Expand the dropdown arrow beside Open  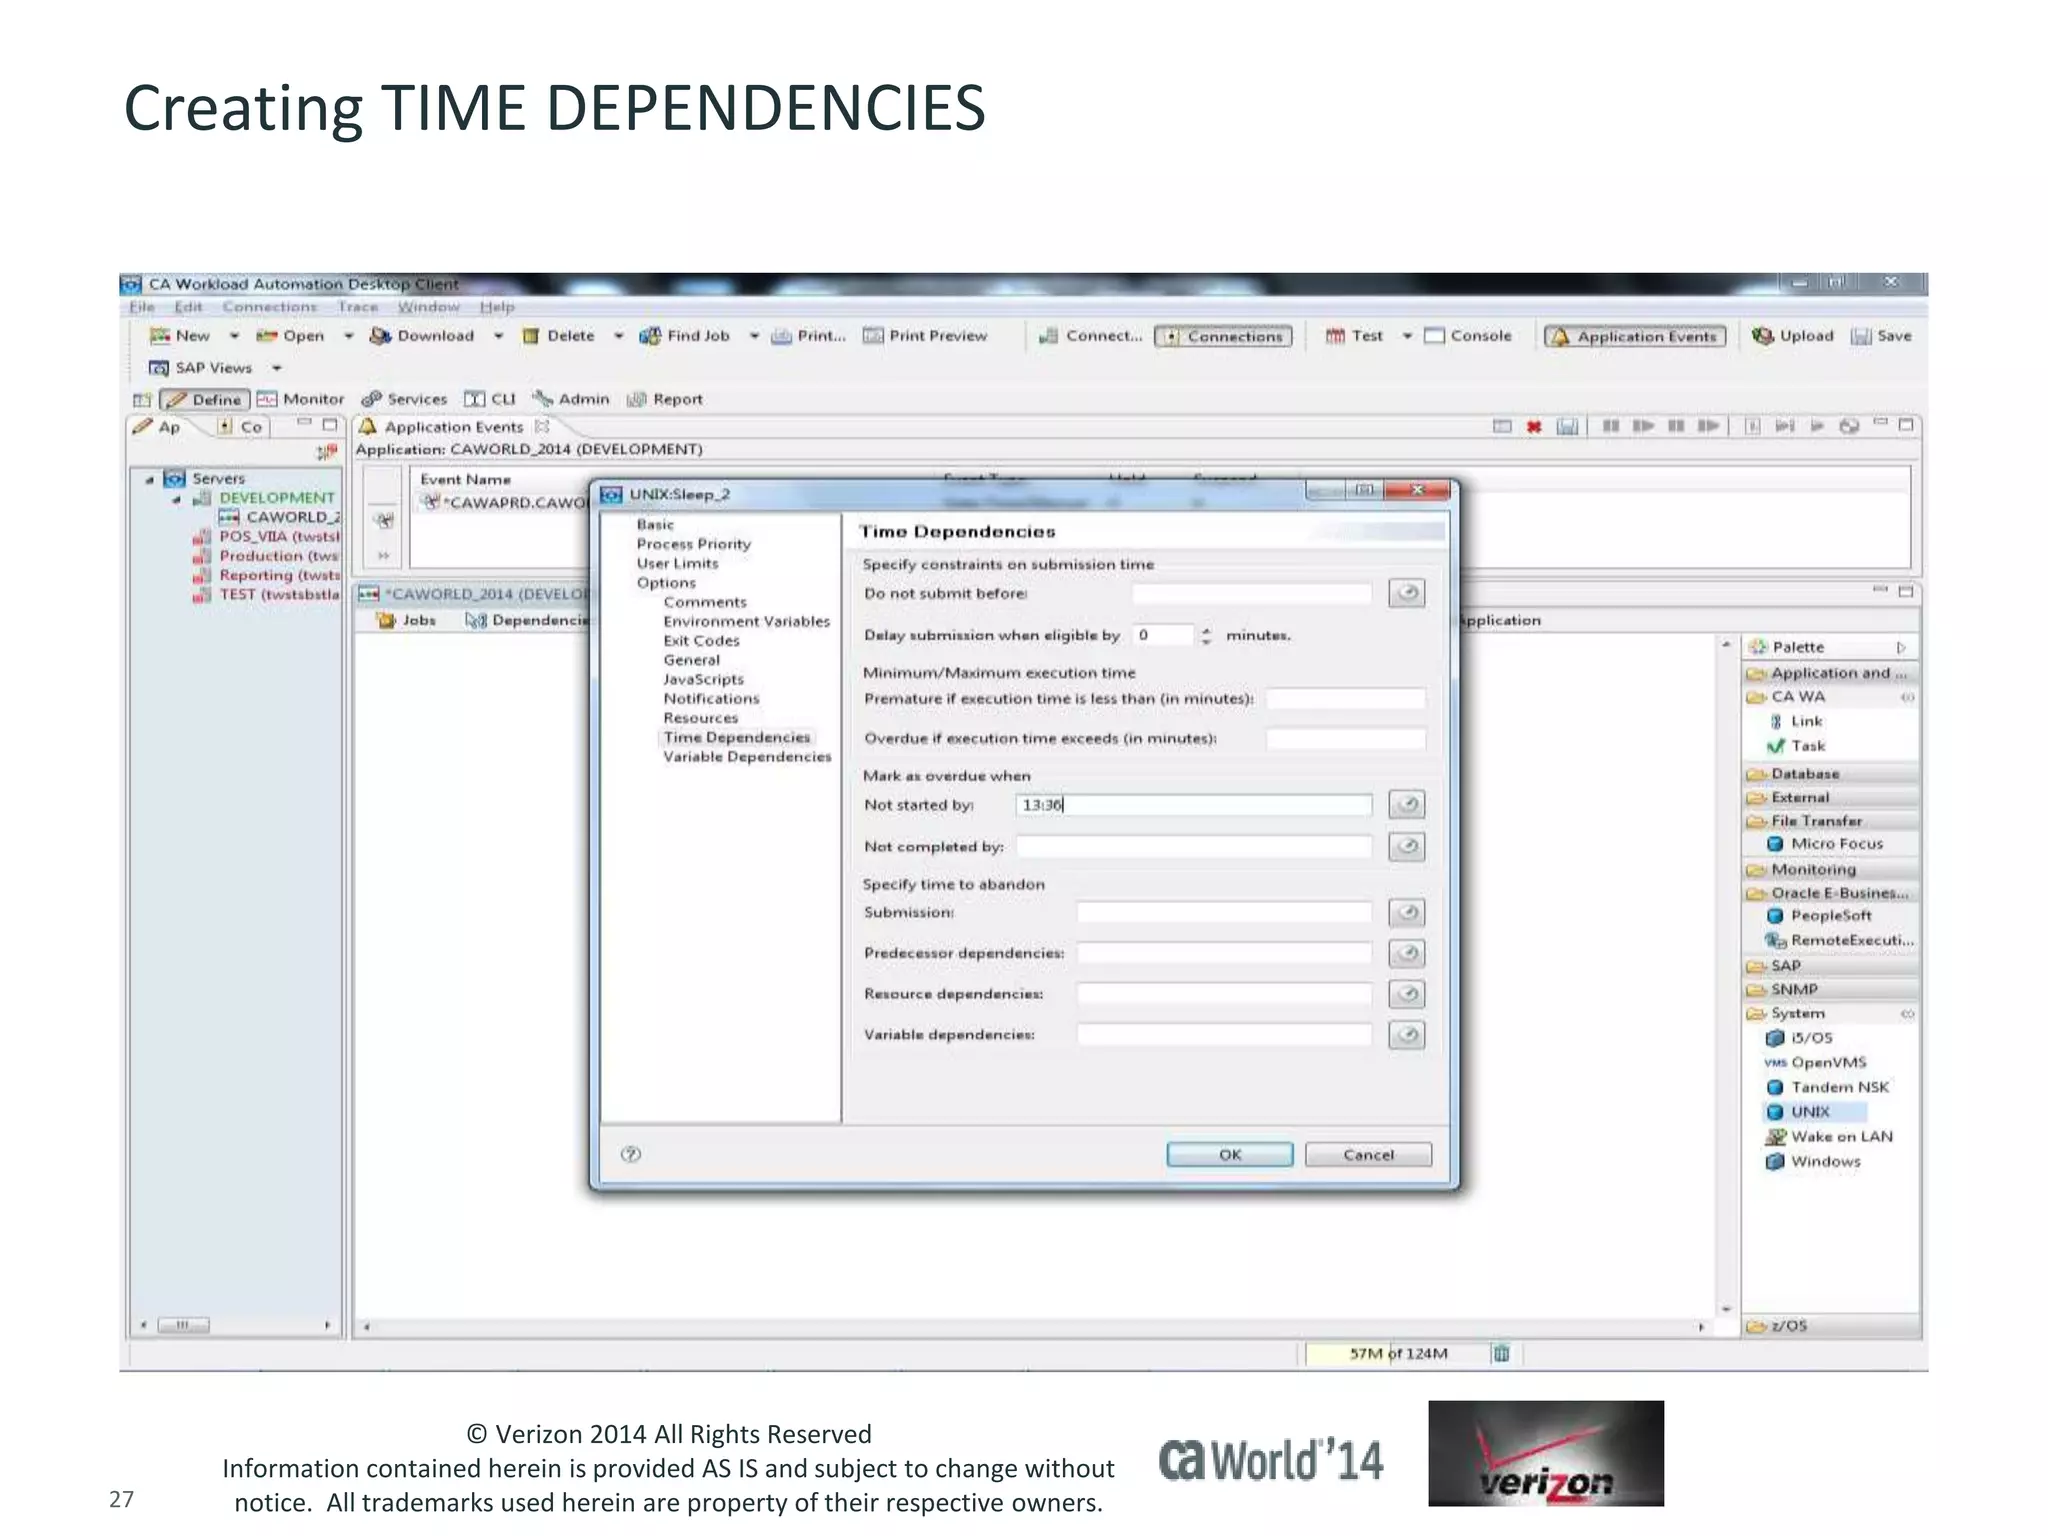point(348,336)
